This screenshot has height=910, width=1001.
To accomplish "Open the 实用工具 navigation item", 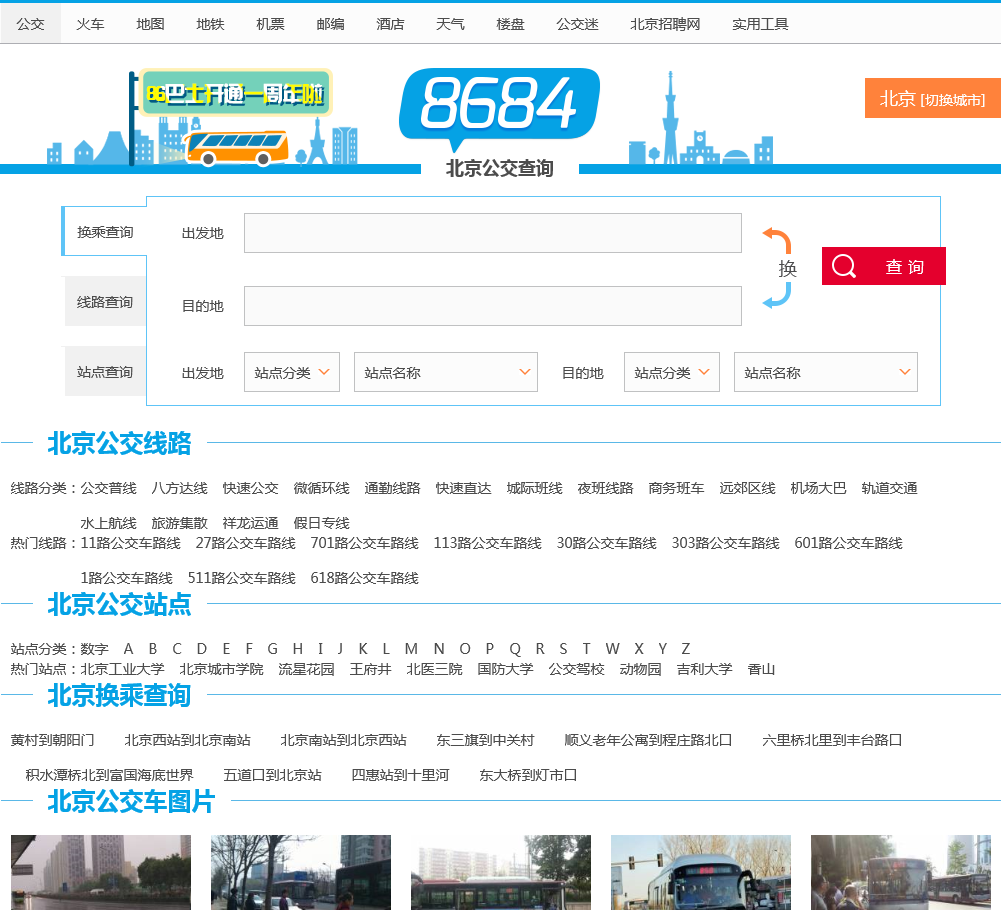I will (x=760, y=24).
